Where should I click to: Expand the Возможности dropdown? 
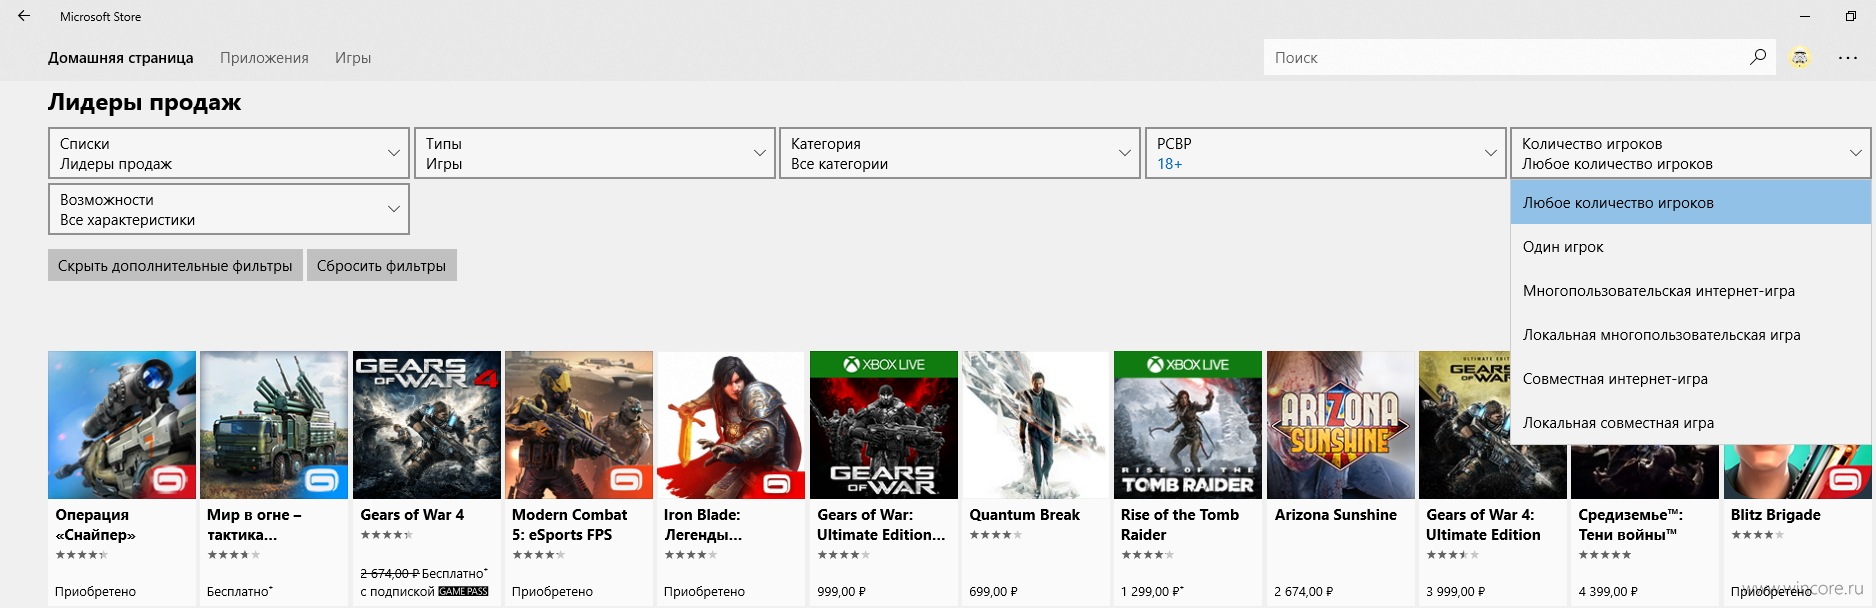tap(229, 209)
